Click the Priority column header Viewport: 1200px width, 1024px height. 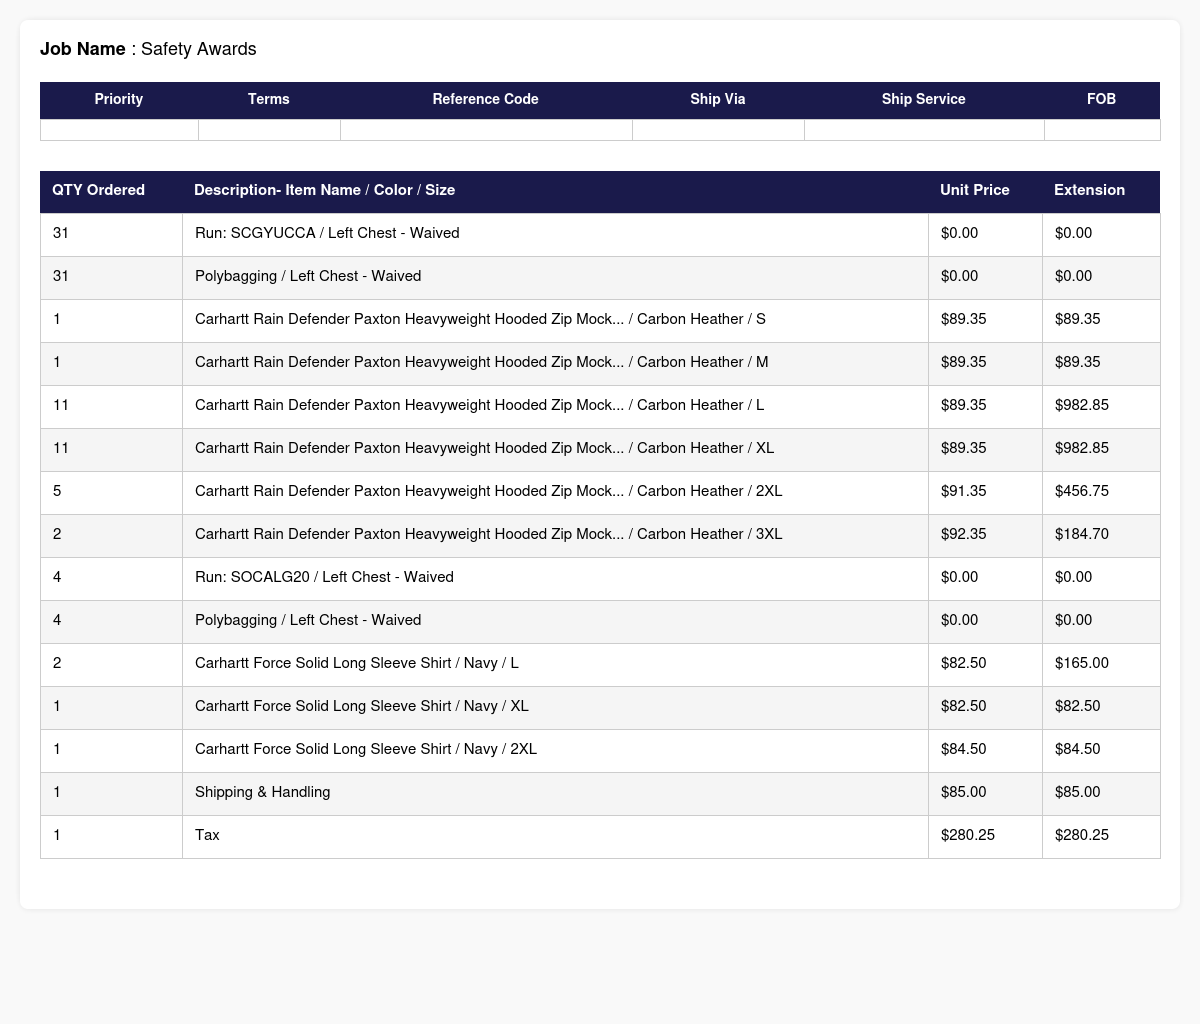point(119,100)
